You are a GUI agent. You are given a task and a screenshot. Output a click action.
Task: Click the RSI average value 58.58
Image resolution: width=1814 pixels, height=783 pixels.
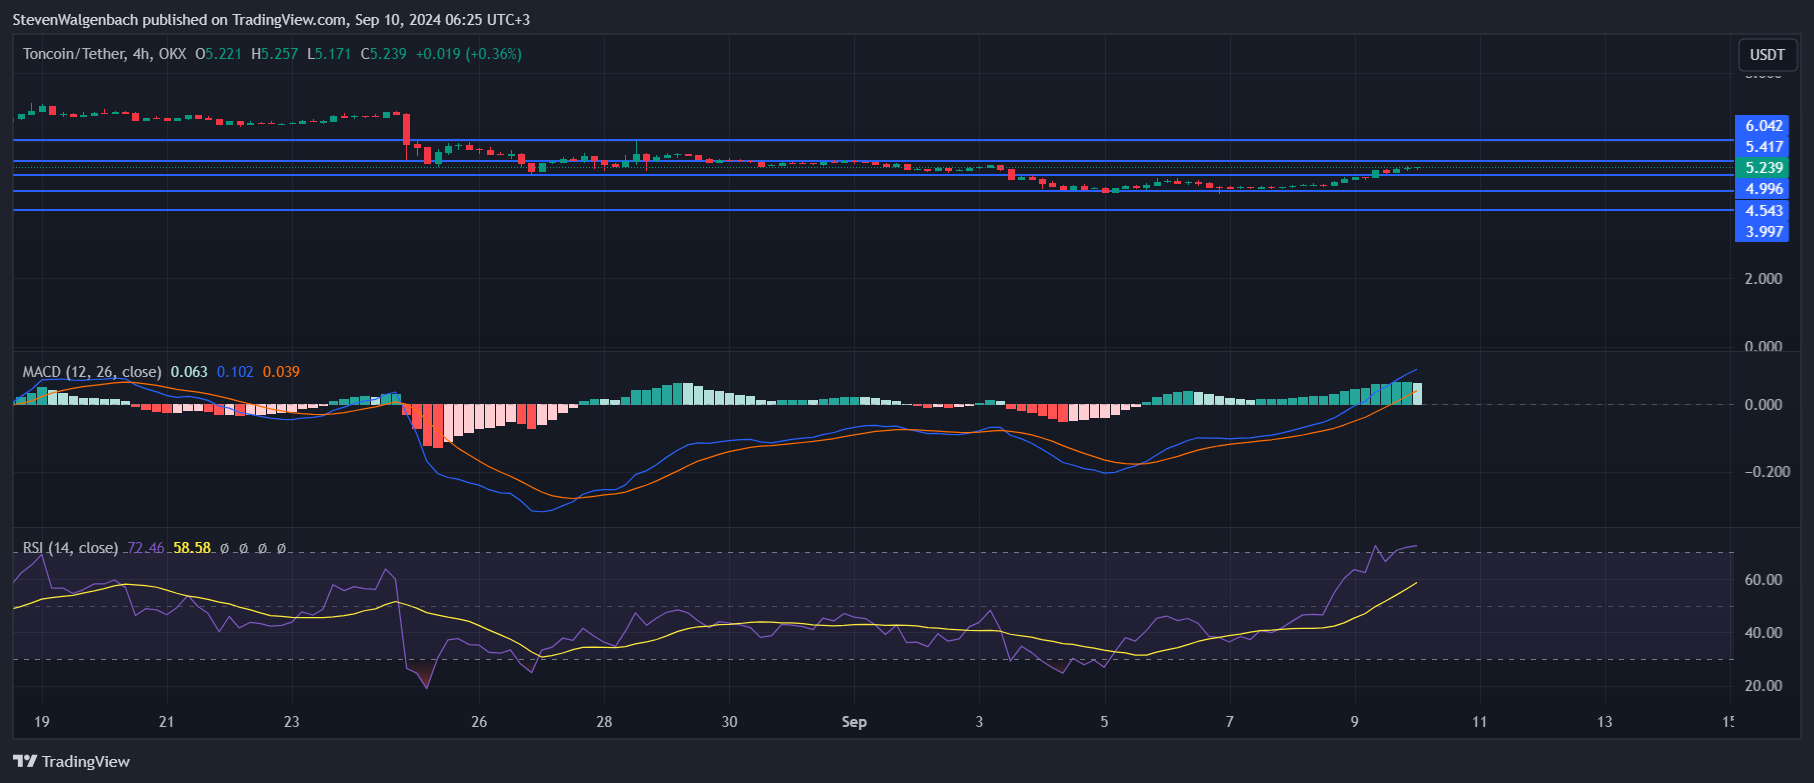192,548
